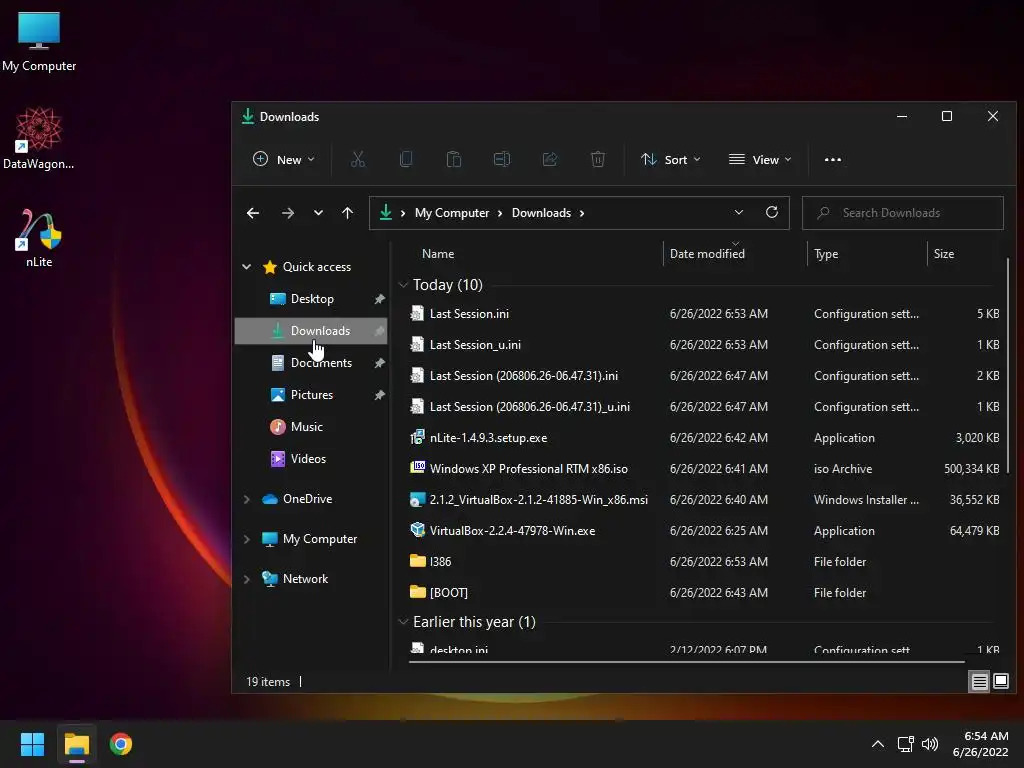The width and height of the screenshot is (1024, 768).
Task: Click File Explorer in taskbar
Action: click(x=76, y=744)
